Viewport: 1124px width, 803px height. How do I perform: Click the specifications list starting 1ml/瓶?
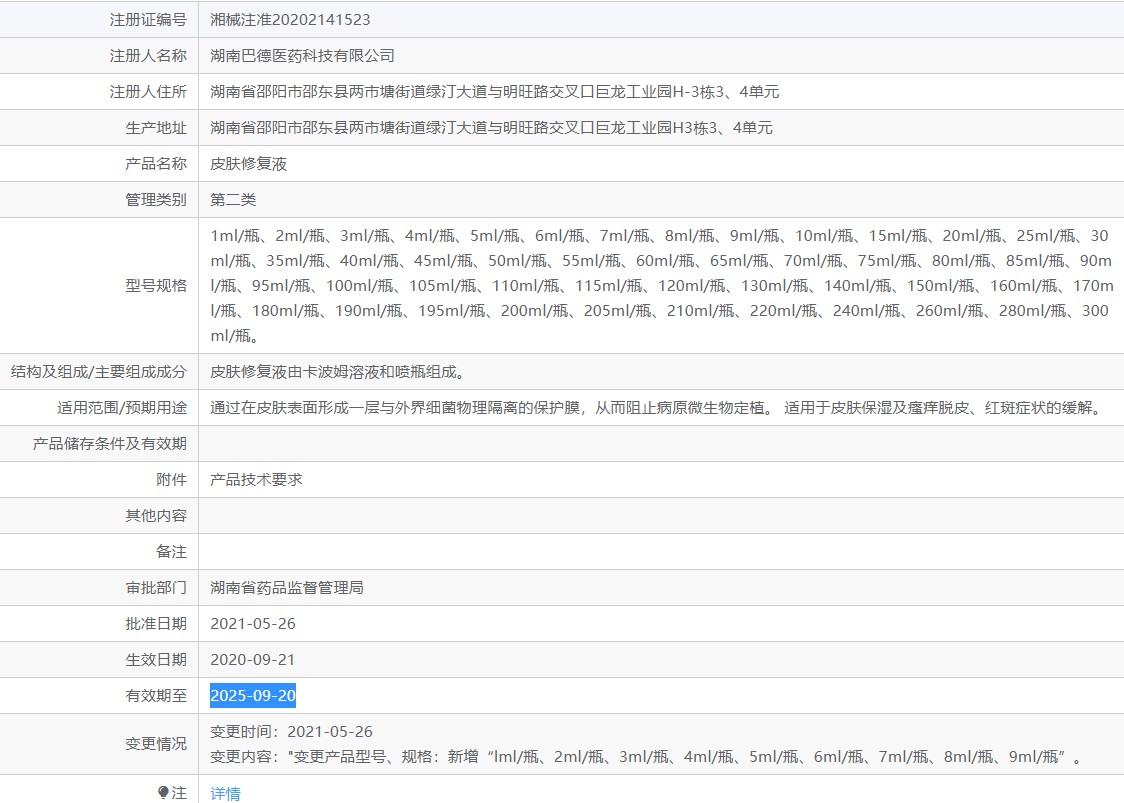pyautogui.click(x=662, y=285)
